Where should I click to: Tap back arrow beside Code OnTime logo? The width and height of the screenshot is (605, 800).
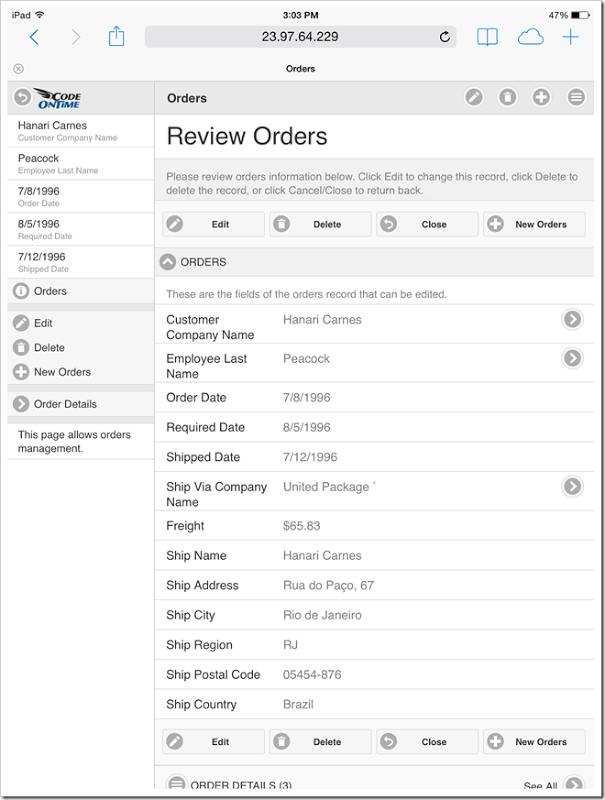click(x=22, y=97)
